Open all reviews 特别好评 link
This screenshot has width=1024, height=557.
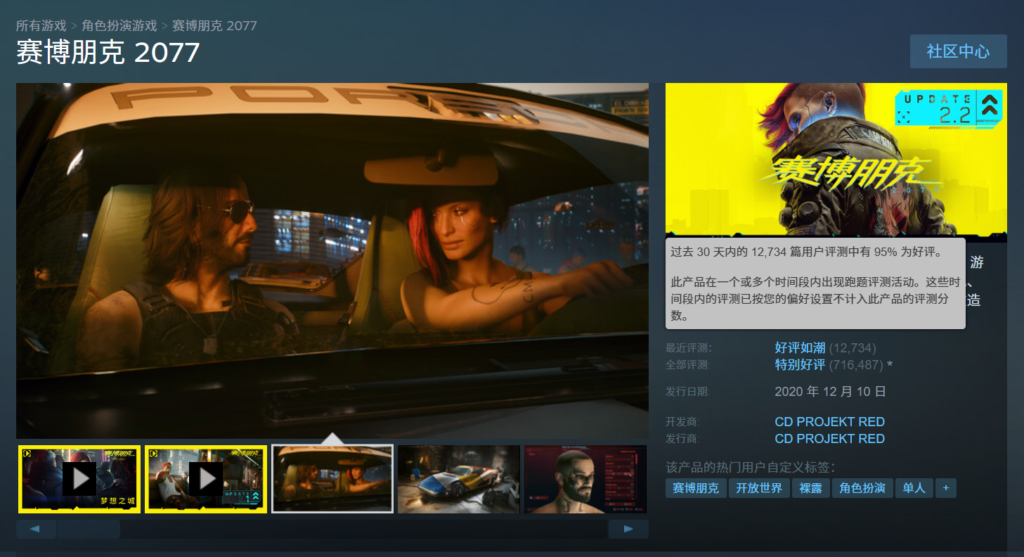coord(800,364)
